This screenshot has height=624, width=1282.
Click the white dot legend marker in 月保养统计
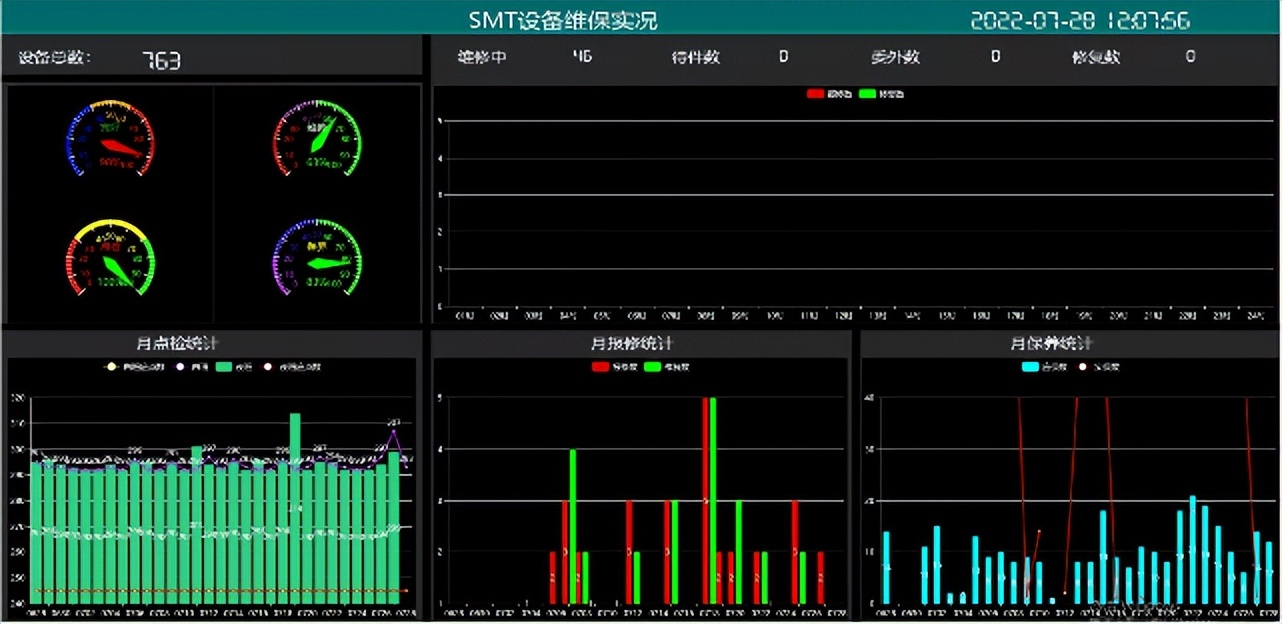click(1083, 368)
